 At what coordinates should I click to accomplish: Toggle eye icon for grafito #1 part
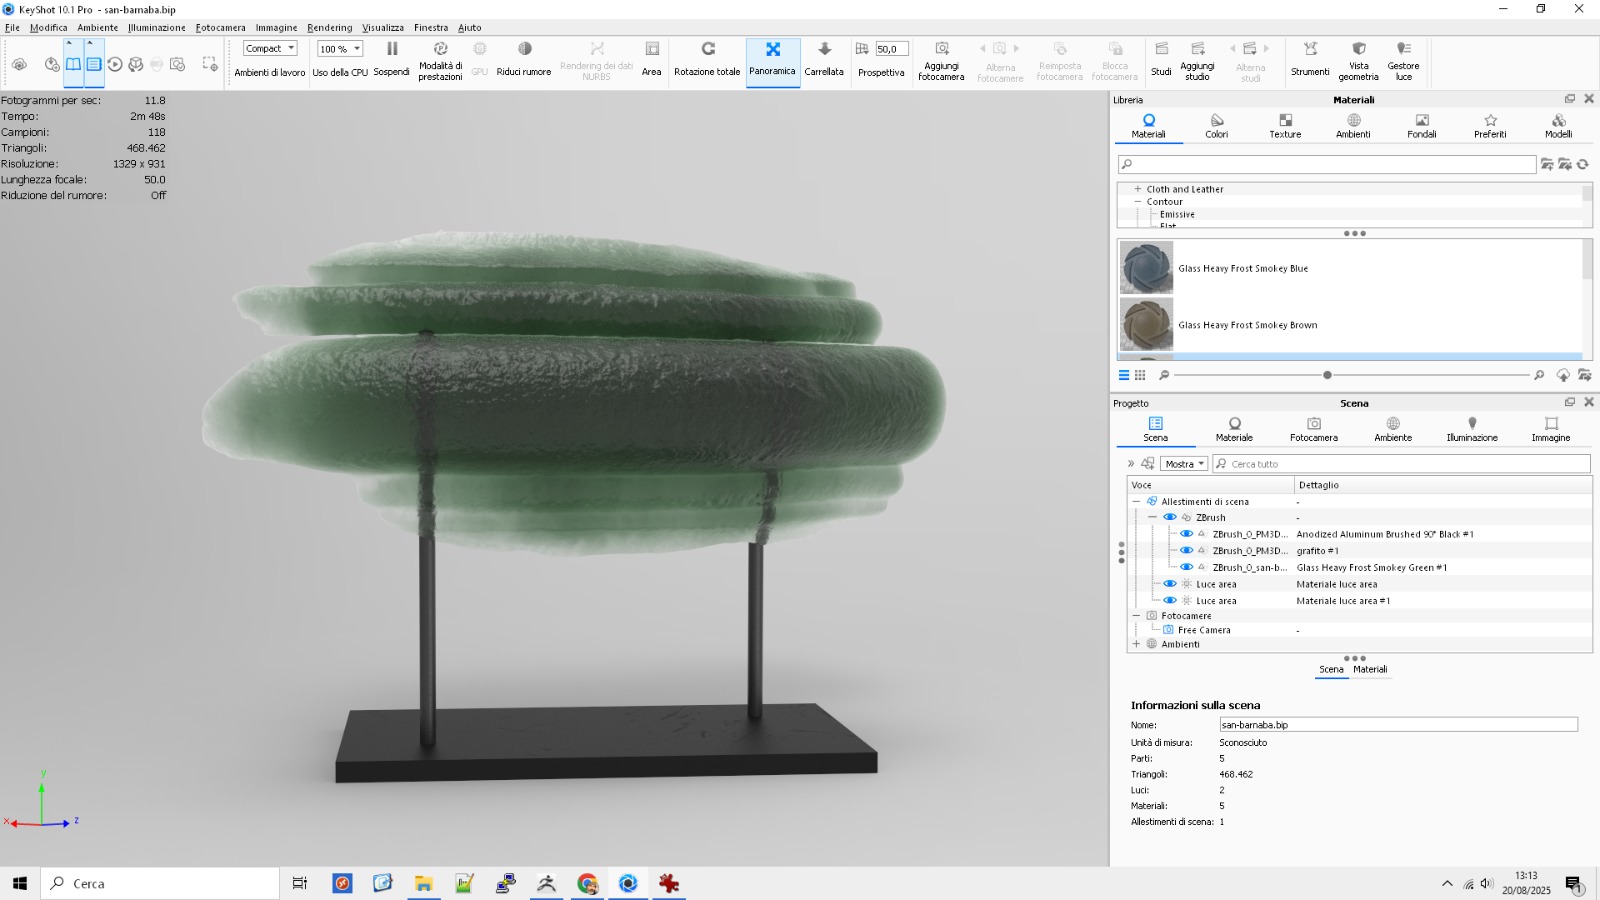click(1186, 551)
